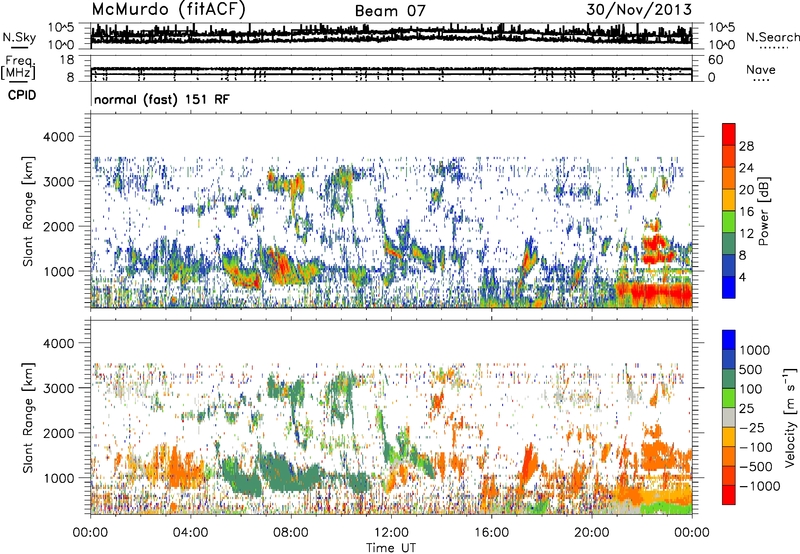Click the date '30/Nov/2013'
Image resolution: width=800 pixels, height=554 pixels.
click(x=639, y=10)
